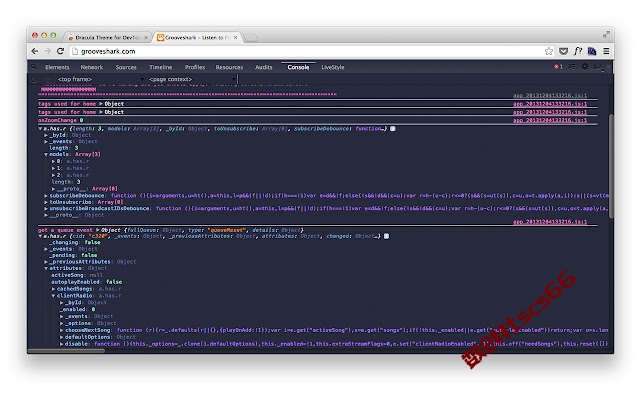This screenshot has height=400, width=640.
Task: Clear the console with the clear icon
Action: click(x=34, y=79)
